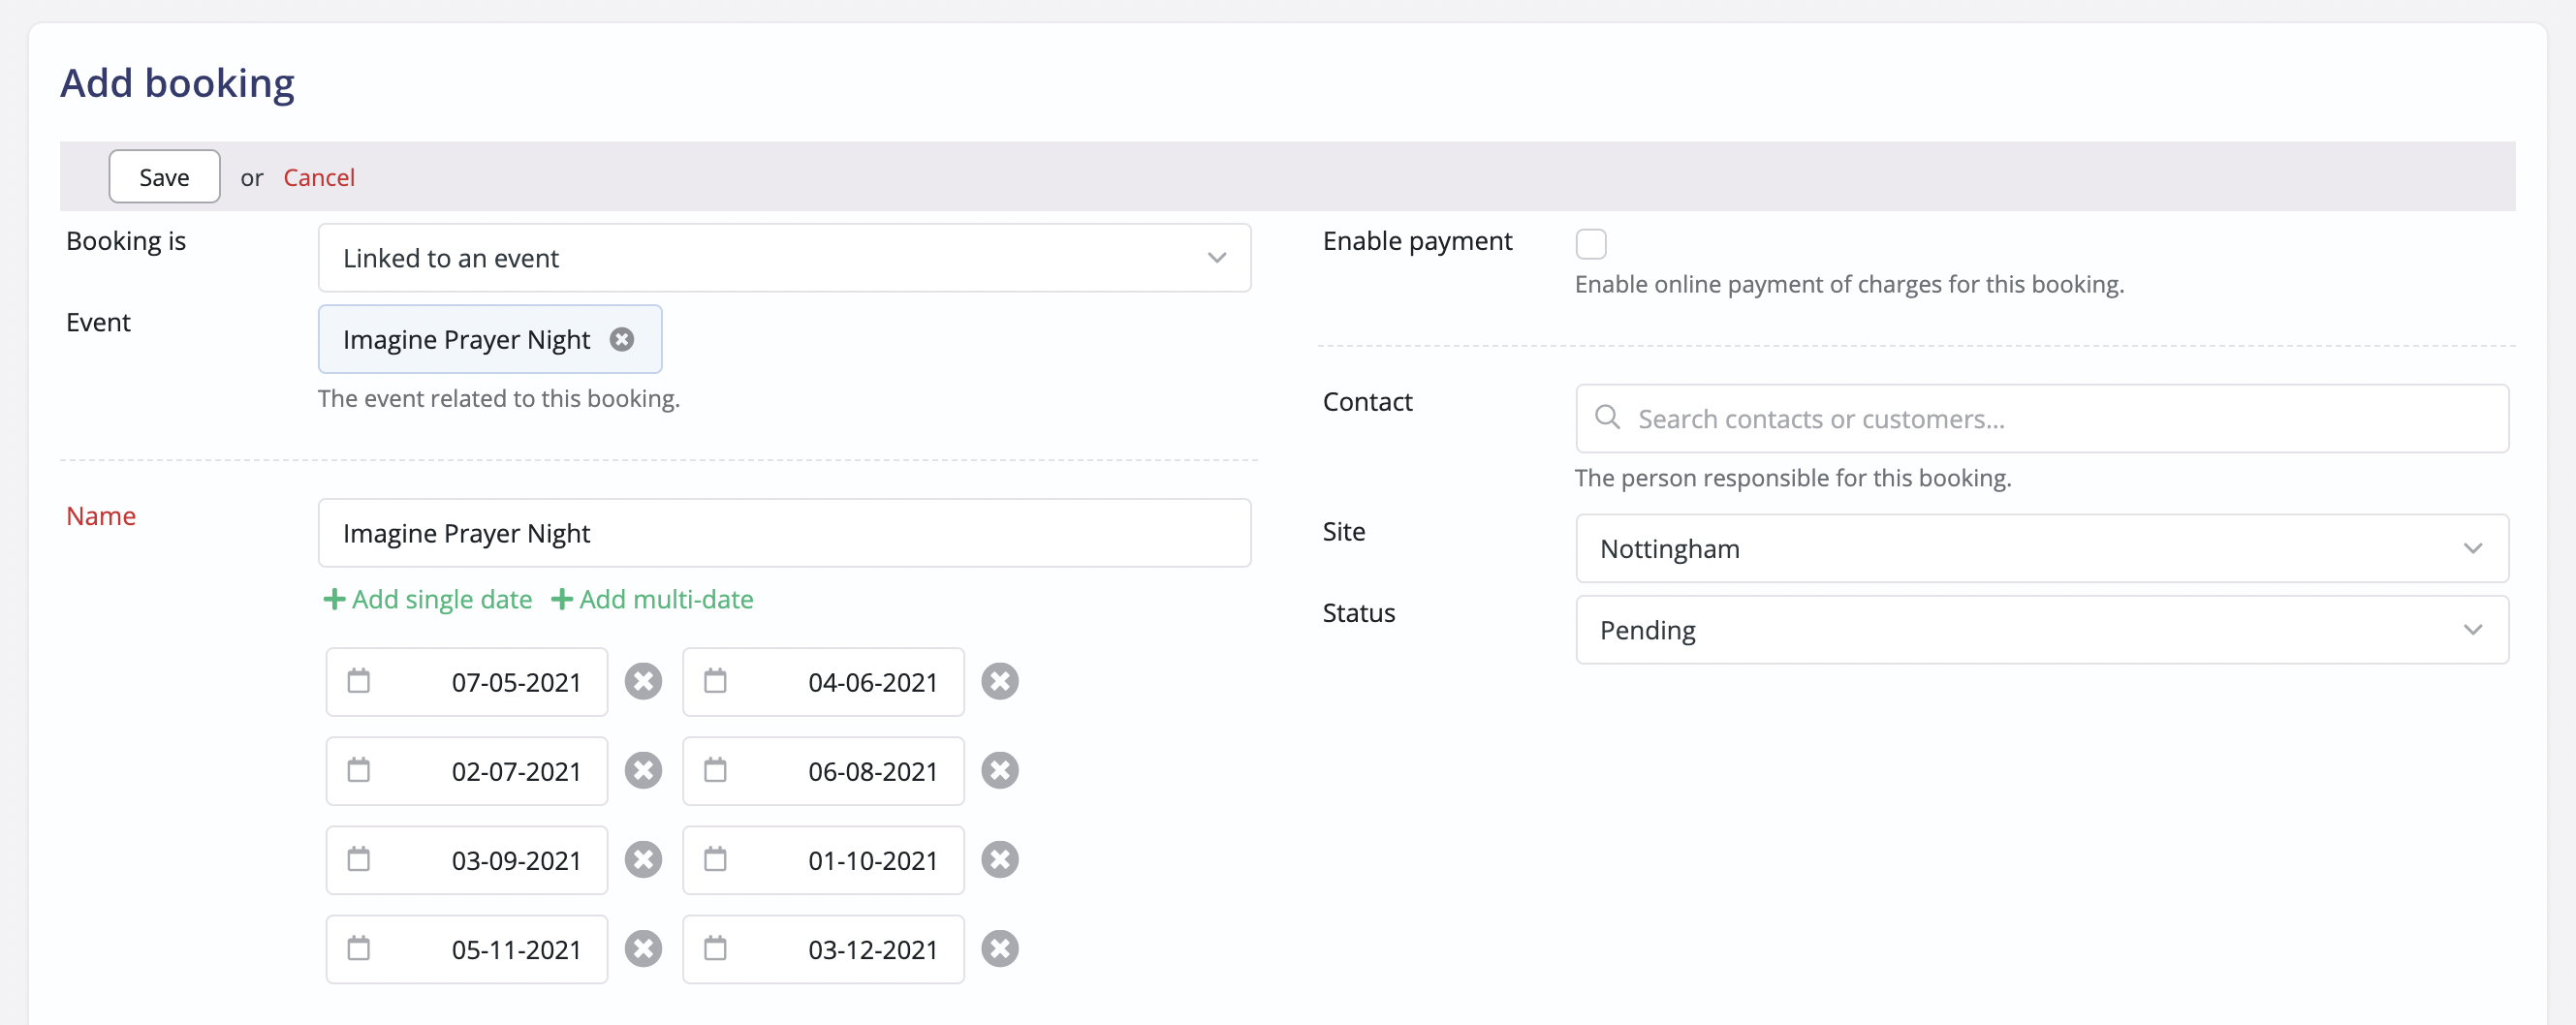Screen dimensions: 2576x1025
Task: Remove the 05-11-2021 date entry
Action: coord(643,949)
